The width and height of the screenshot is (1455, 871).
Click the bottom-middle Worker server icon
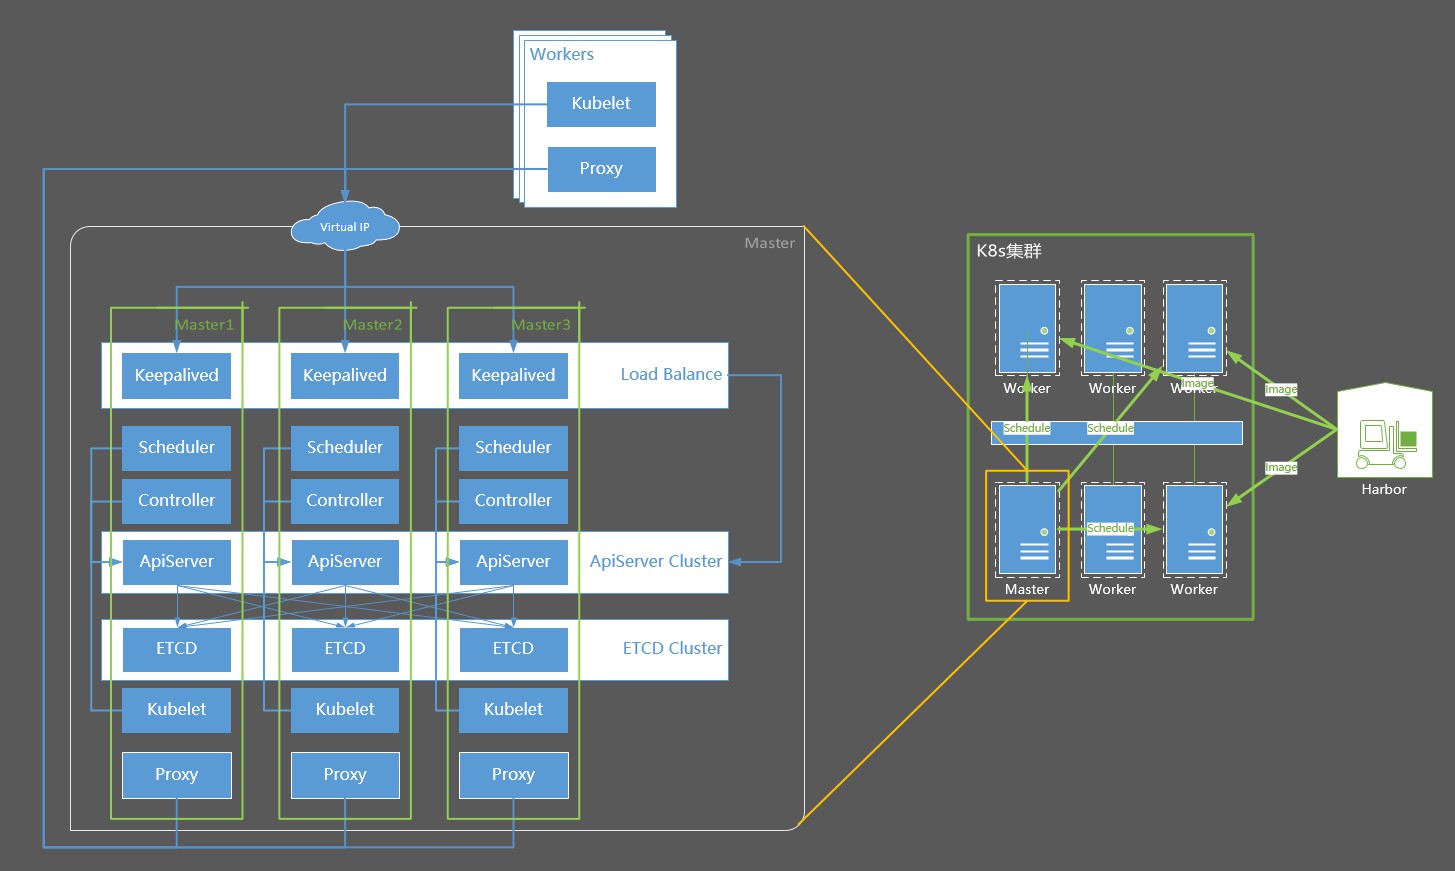coord(1113,530)
